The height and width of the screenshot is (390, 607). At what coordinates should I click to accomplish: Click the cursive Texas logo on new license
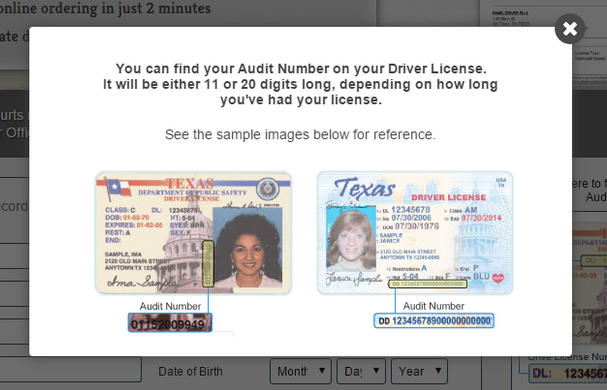365,189
